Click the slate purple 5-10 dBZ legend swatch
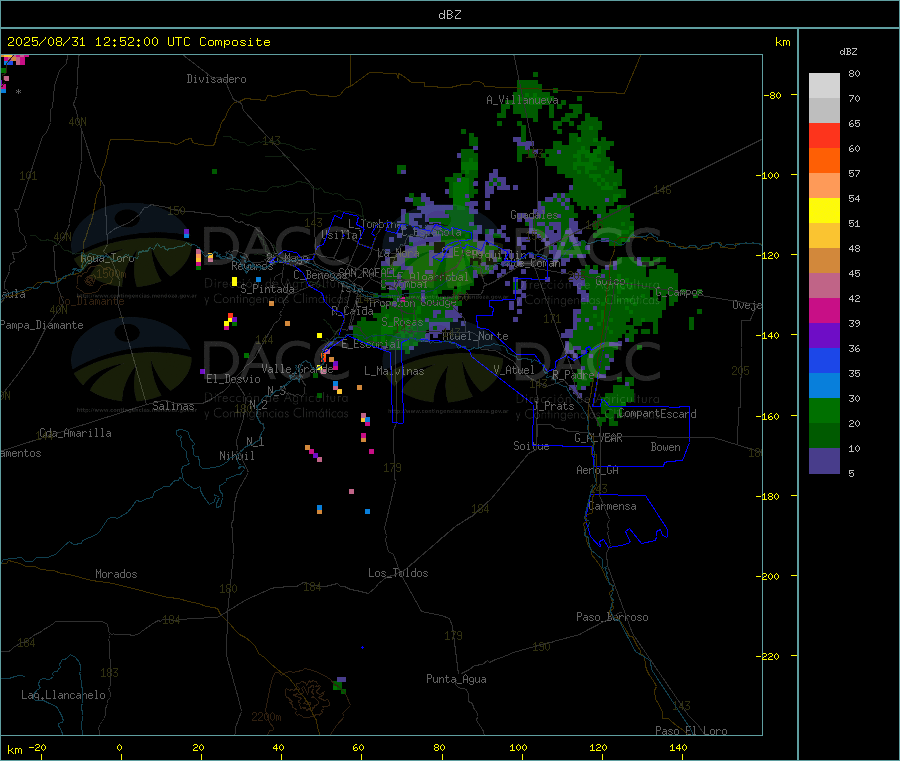The height and width of the screenshot is (761, 900). pos(824,461)
